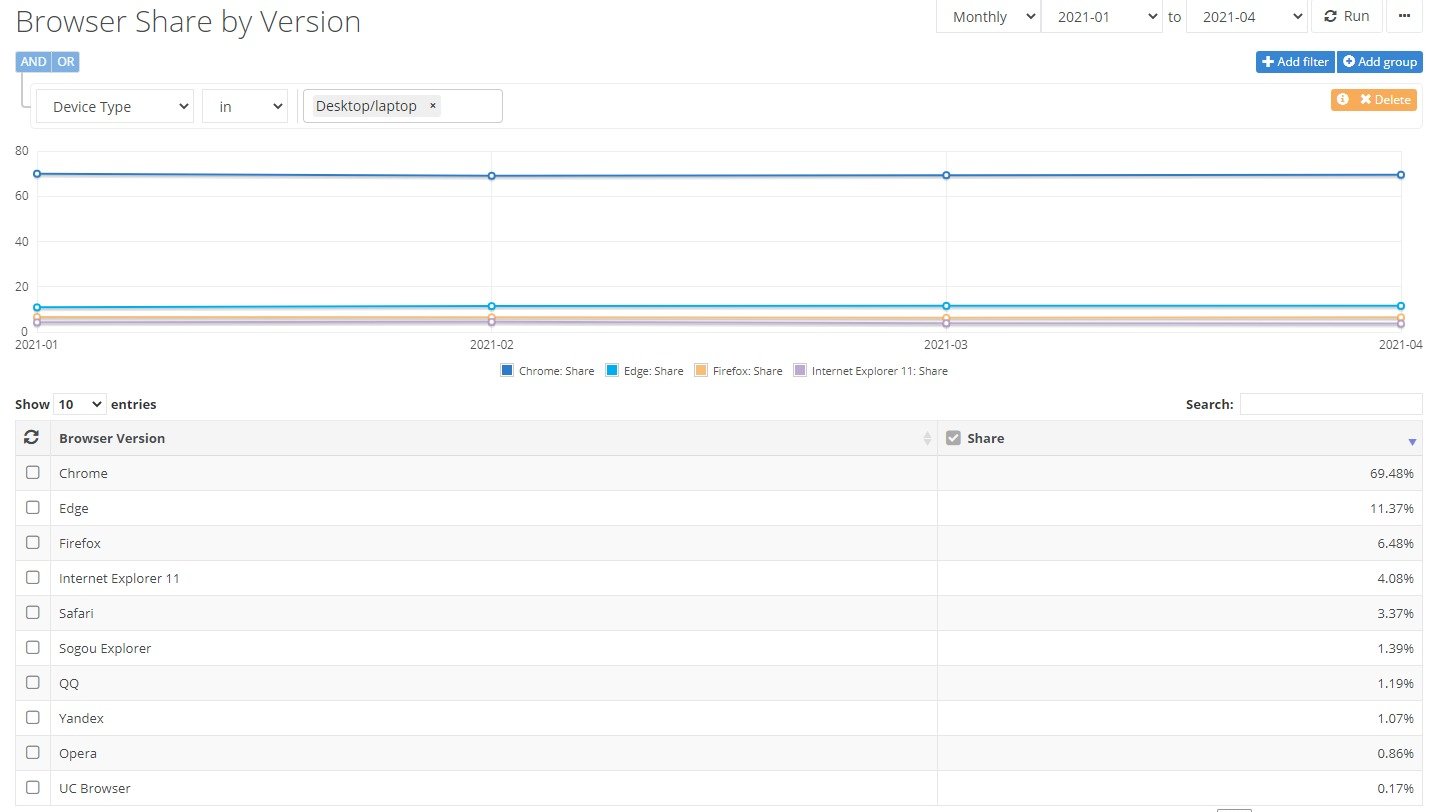Screen dimensions: 1440x812
Task: Check the Chrome row checkbox
Action: point(33,472)
